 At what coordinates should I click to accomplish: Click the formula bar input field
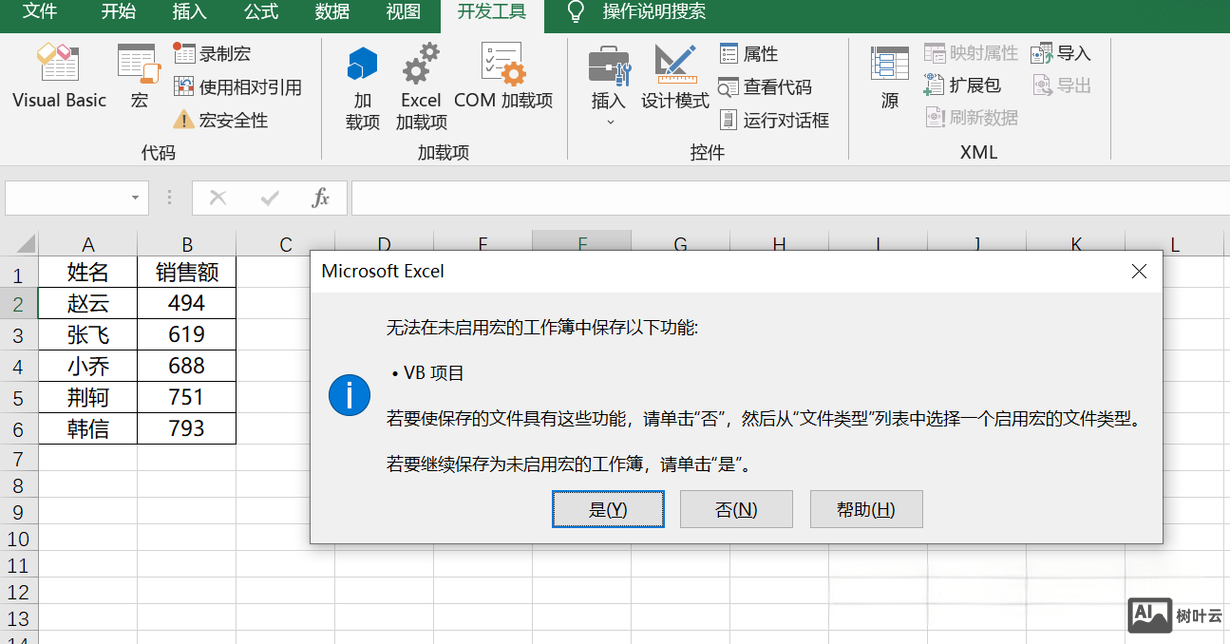click(x=790, y=198)
